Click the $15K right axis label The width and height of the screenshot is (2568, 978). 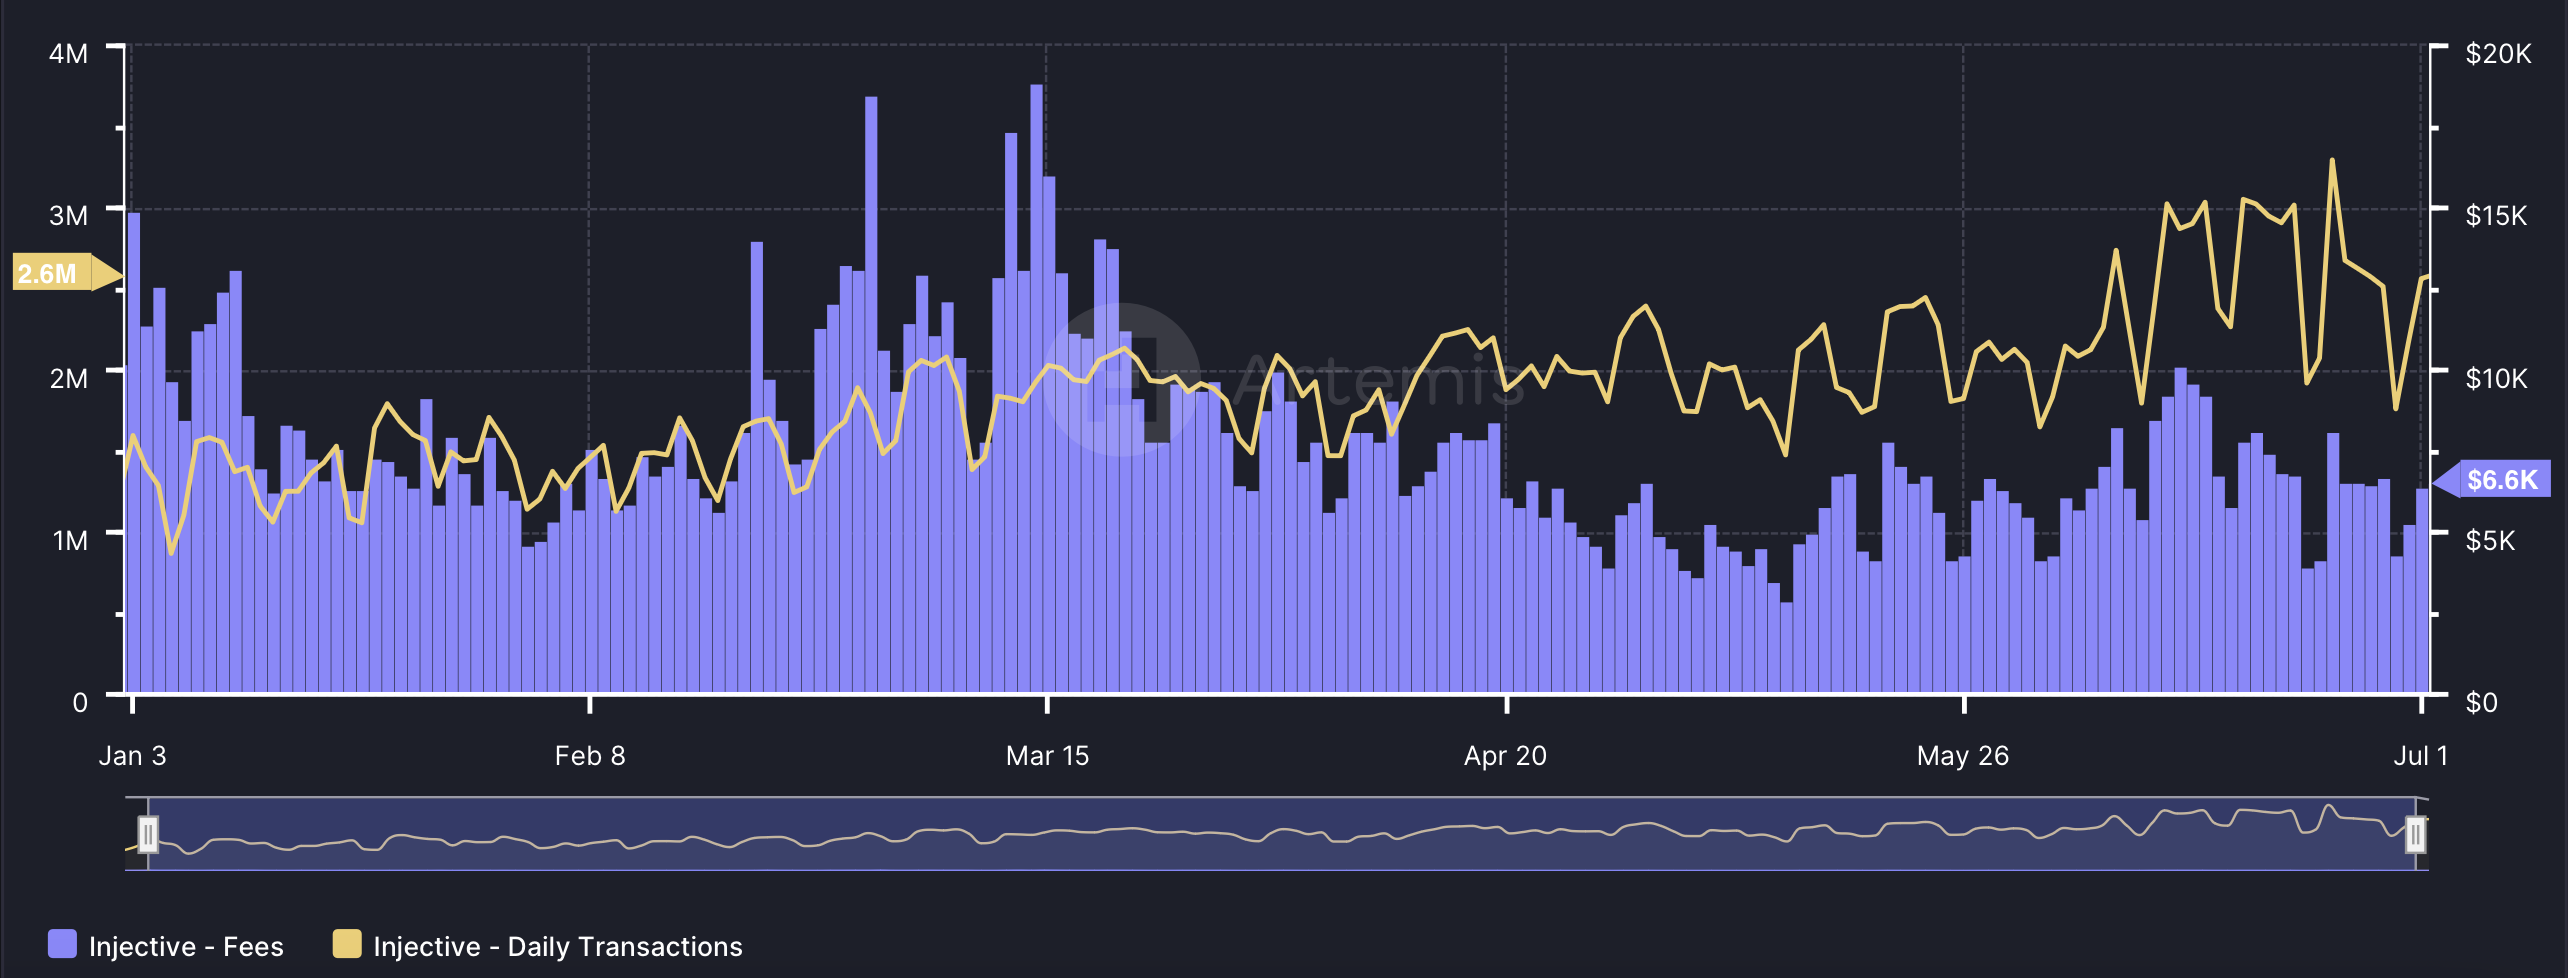point(2496,215)
